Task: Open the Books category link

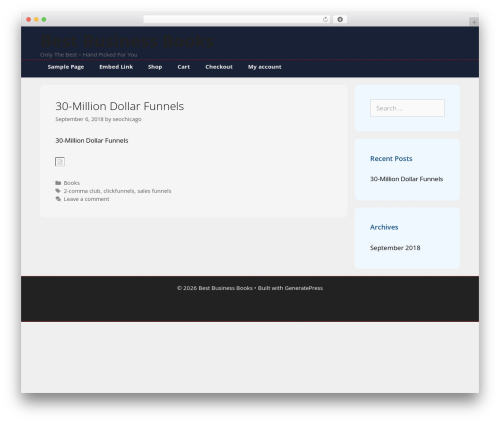Action: point(72,183)
